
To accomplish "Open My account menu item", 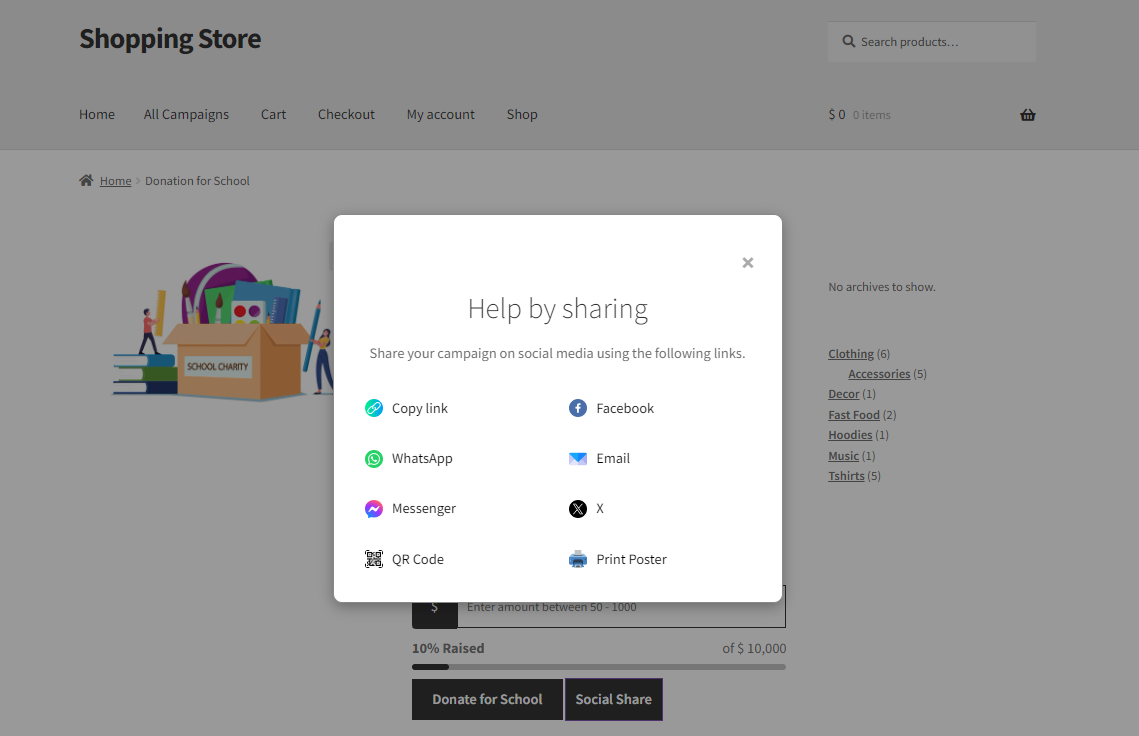I will pos(440,114).
